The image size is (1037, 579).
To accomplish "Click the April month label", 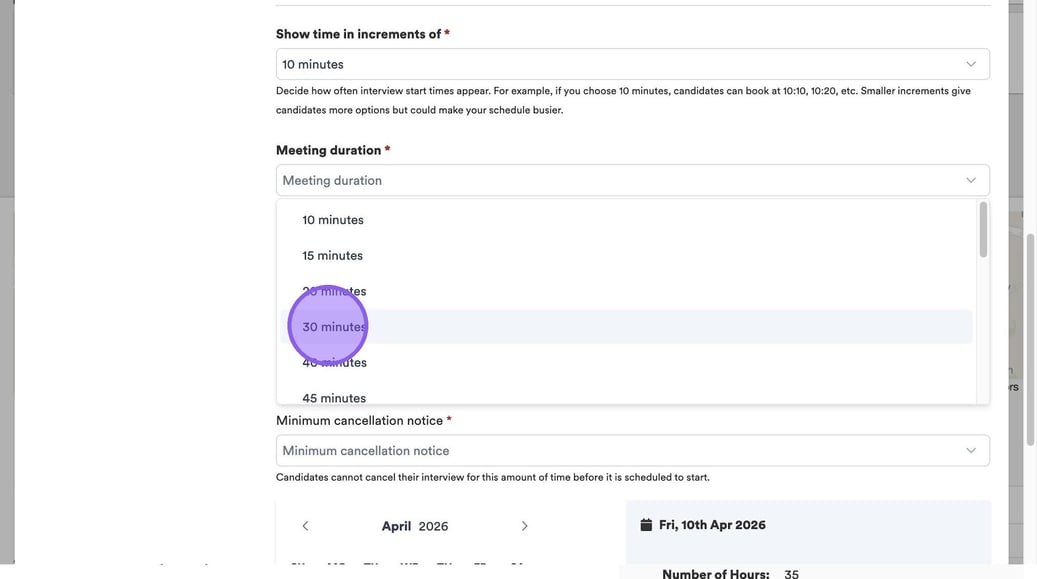I will (396, 526).
